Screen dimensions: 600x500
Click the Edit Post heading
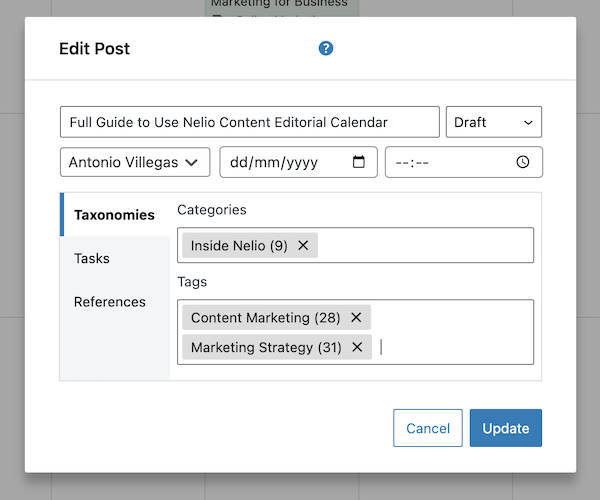tap(95, 49)
